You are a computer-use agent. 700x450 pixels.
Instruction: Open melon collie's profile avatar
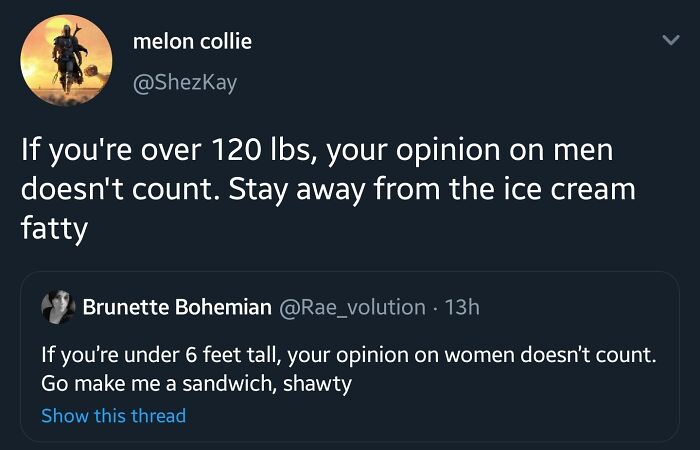66,60
